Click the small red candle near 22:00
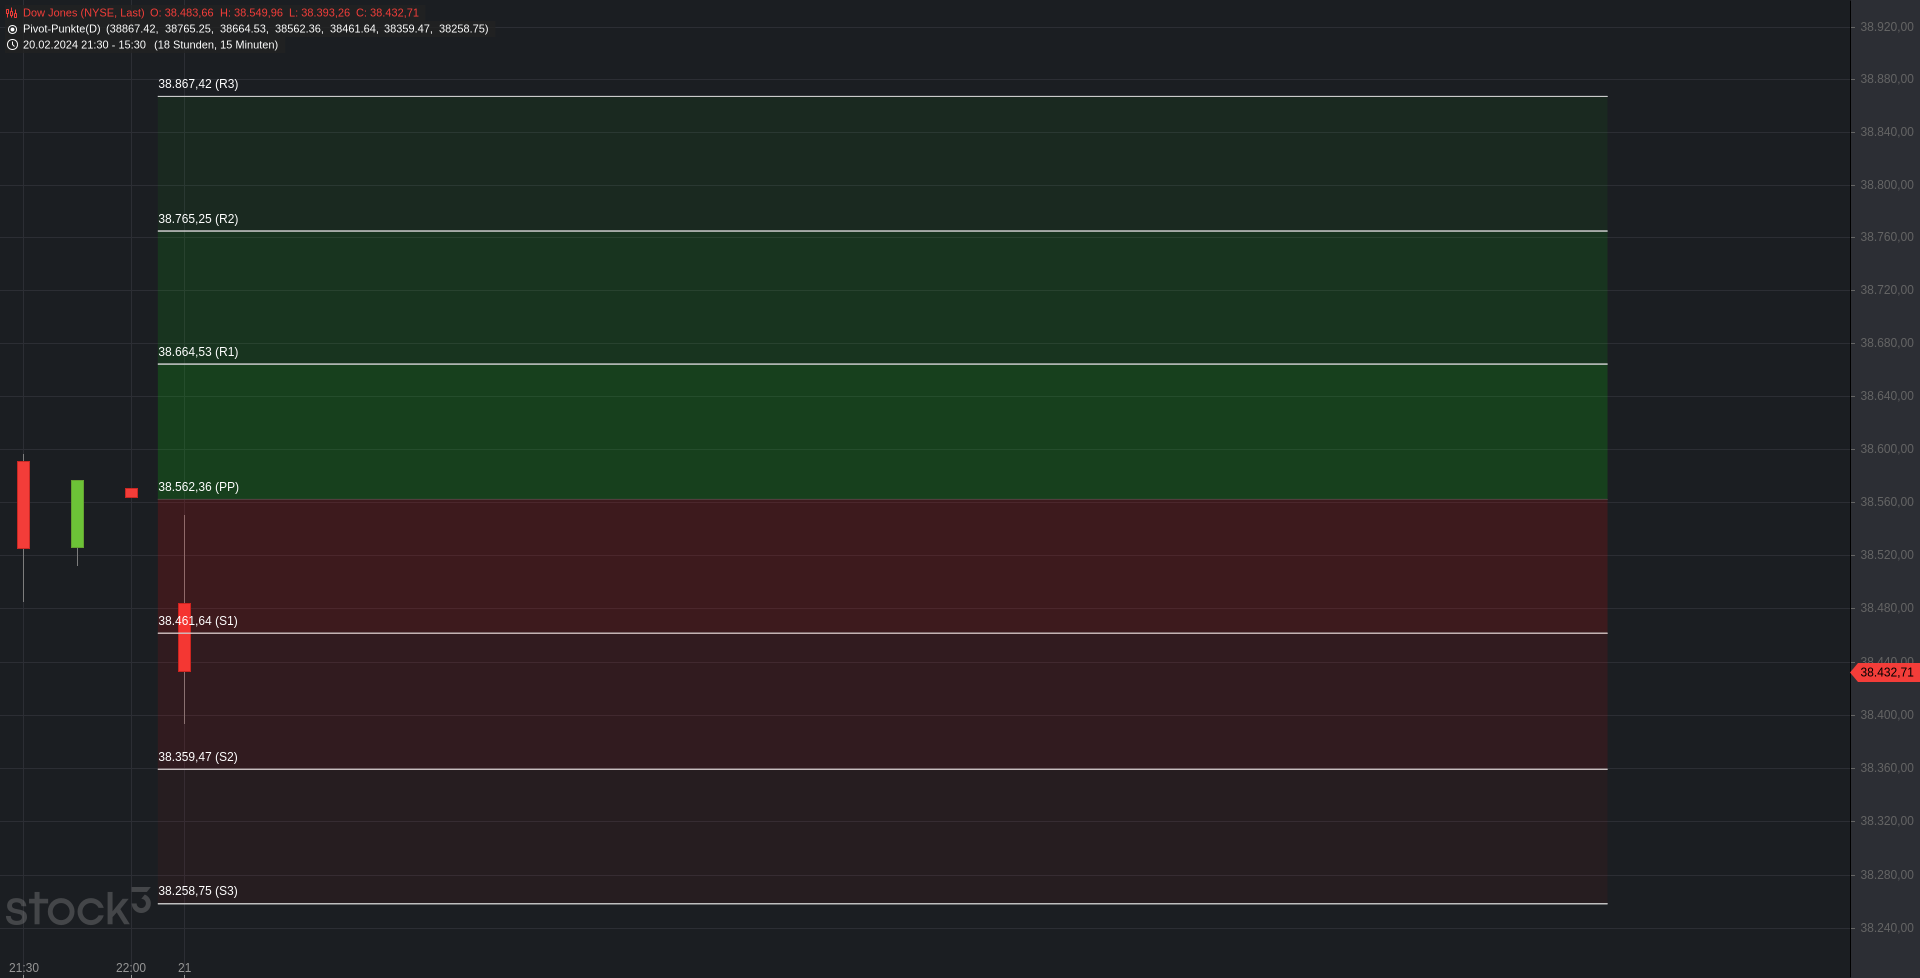This screenshot has width=1920, height=978. click(x=131, y=493)
